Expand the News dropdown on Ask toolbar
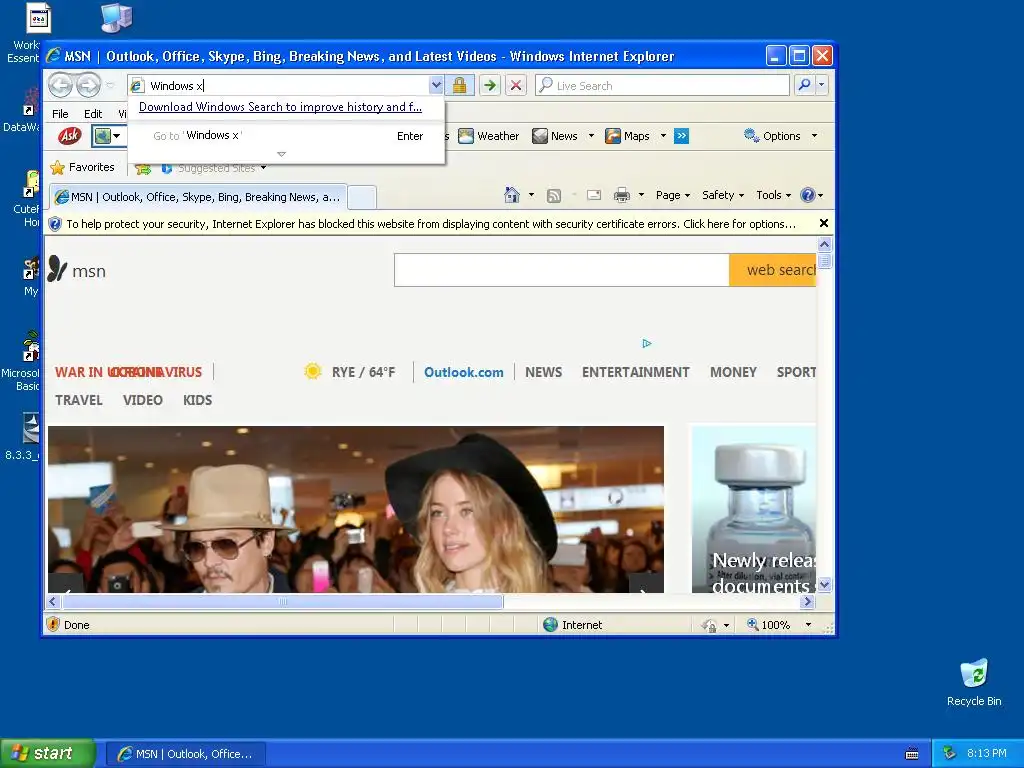The image size is (1024, 768). tap(591, 136)
